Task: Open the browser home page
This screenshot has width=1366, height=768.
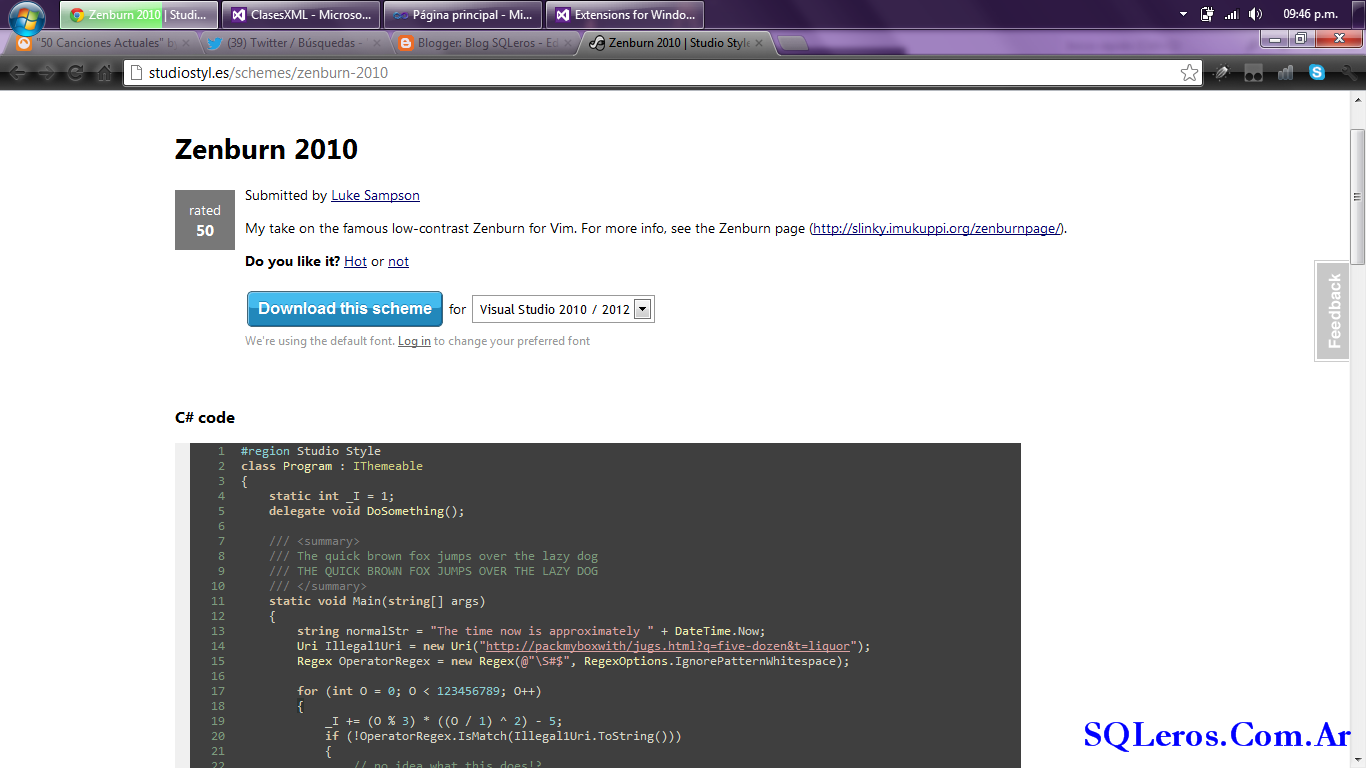Action: click(104, 73)
